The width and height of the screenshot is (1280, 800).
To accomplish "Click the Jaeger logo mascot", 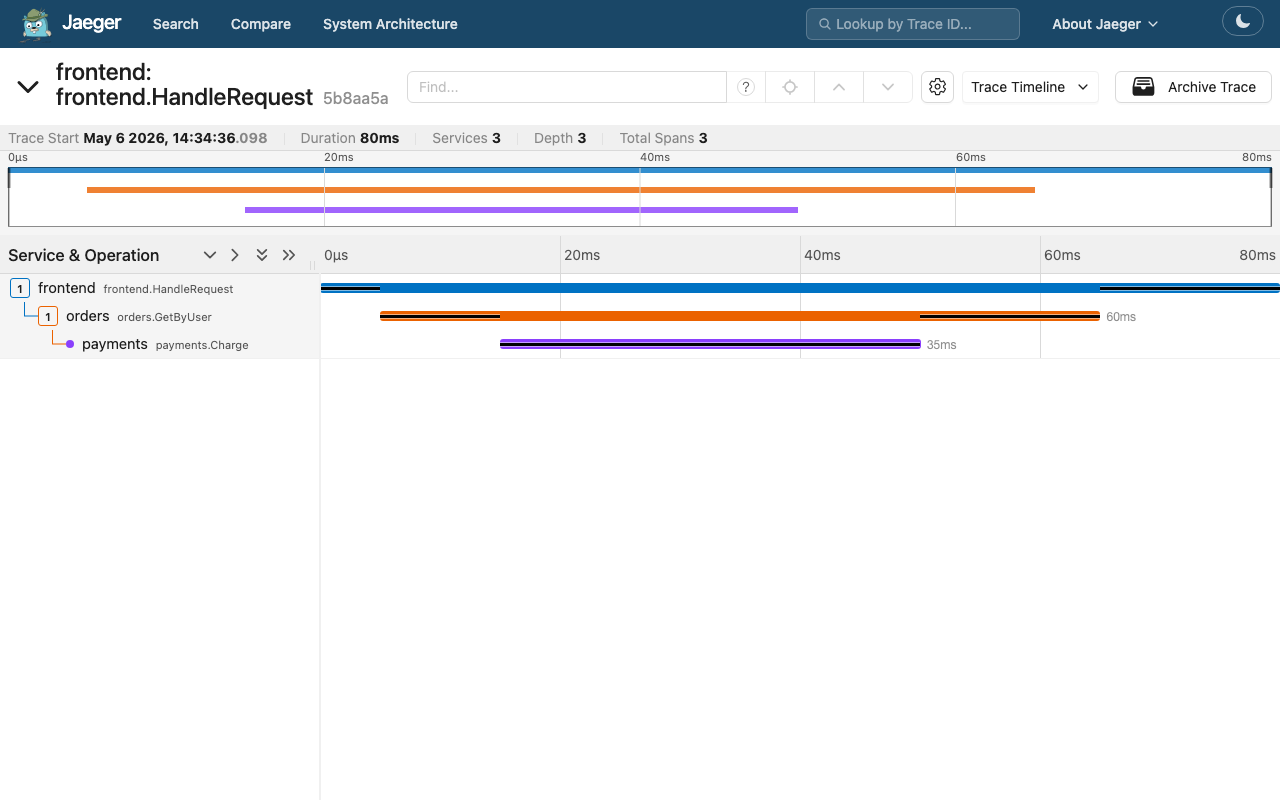I will [37, 24].
